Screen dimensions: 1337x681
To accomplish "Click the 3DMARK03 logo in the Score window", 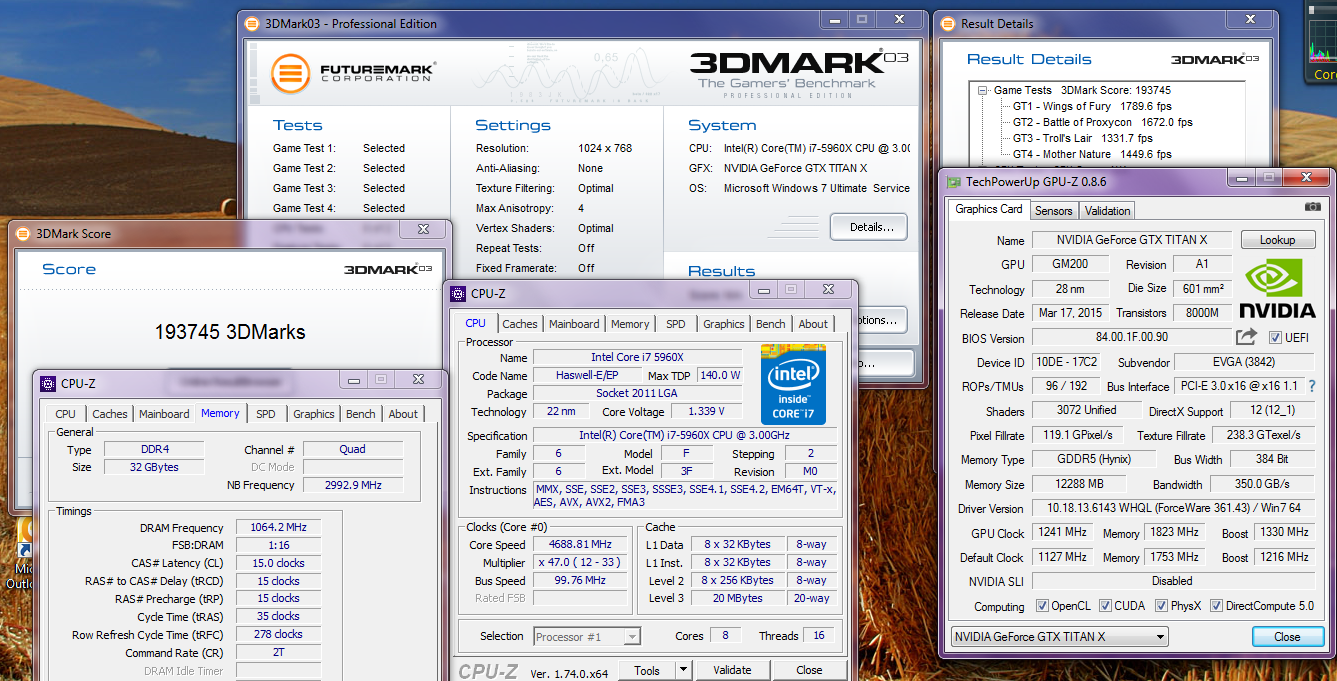I will (388, 269).
